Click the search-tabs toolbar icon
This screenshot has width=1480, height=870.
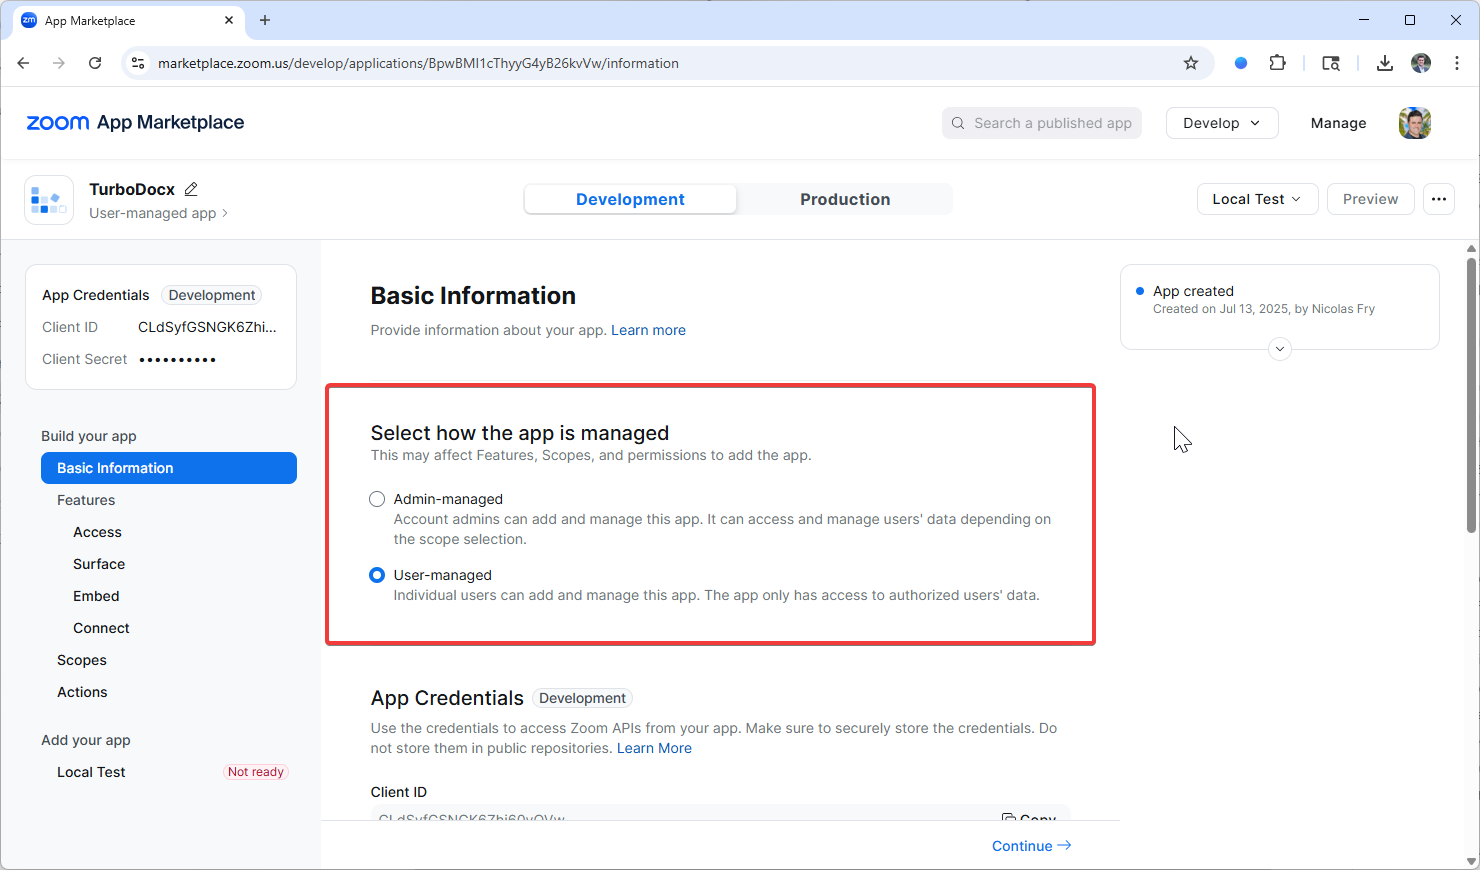1331,63
